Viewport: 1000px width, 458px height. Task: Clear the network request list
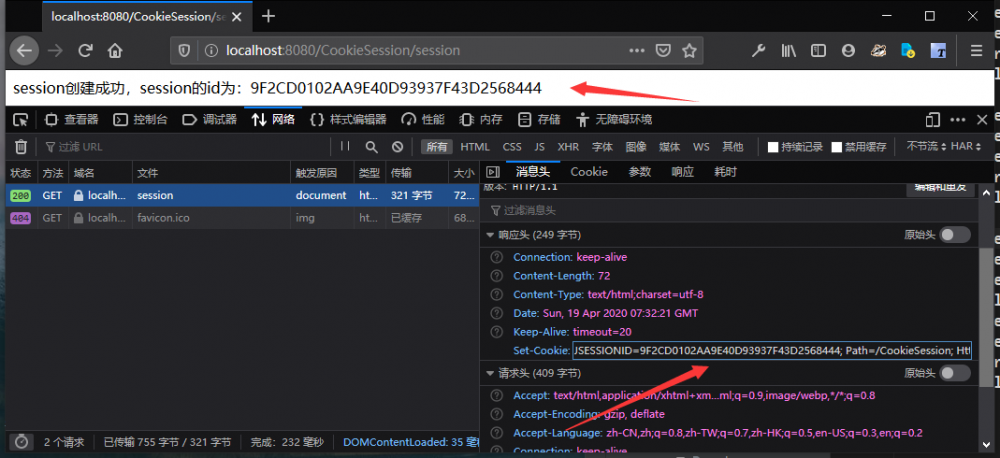pyautogui.click(x=21, y=147)
